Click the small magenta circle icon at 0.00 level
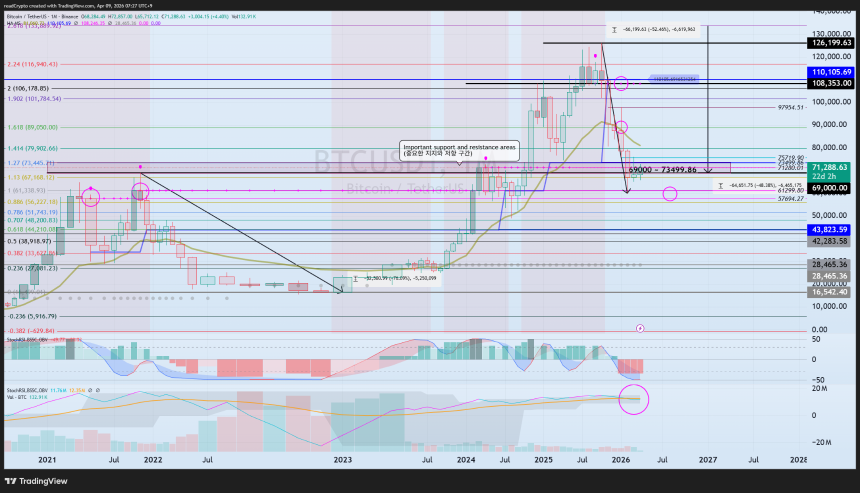The image size is (860, 493). [x=640, y=328]
